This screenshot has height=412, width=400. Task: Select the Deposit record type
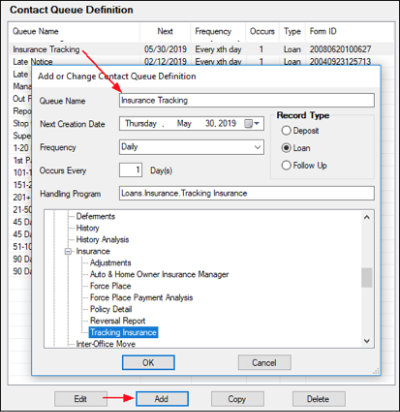pos(286,131)
